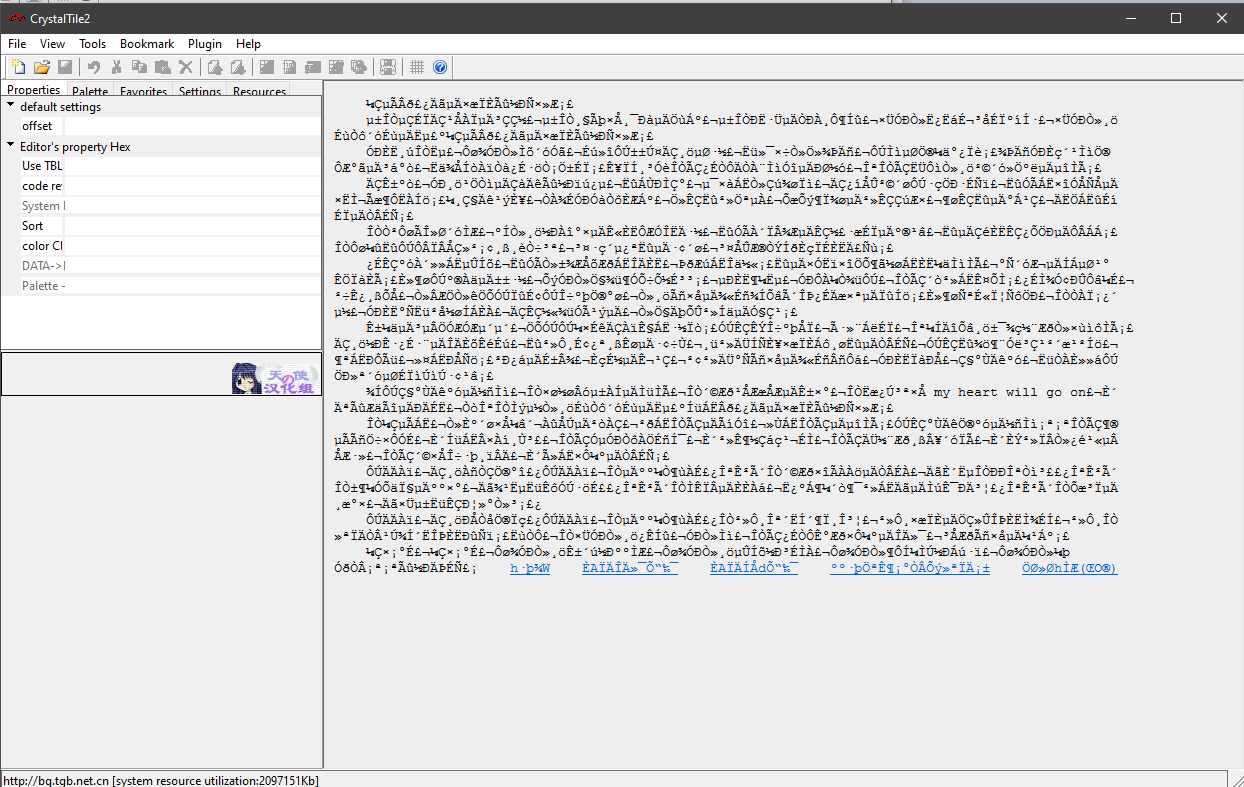Click the first blue link in text

coord(530,568)
